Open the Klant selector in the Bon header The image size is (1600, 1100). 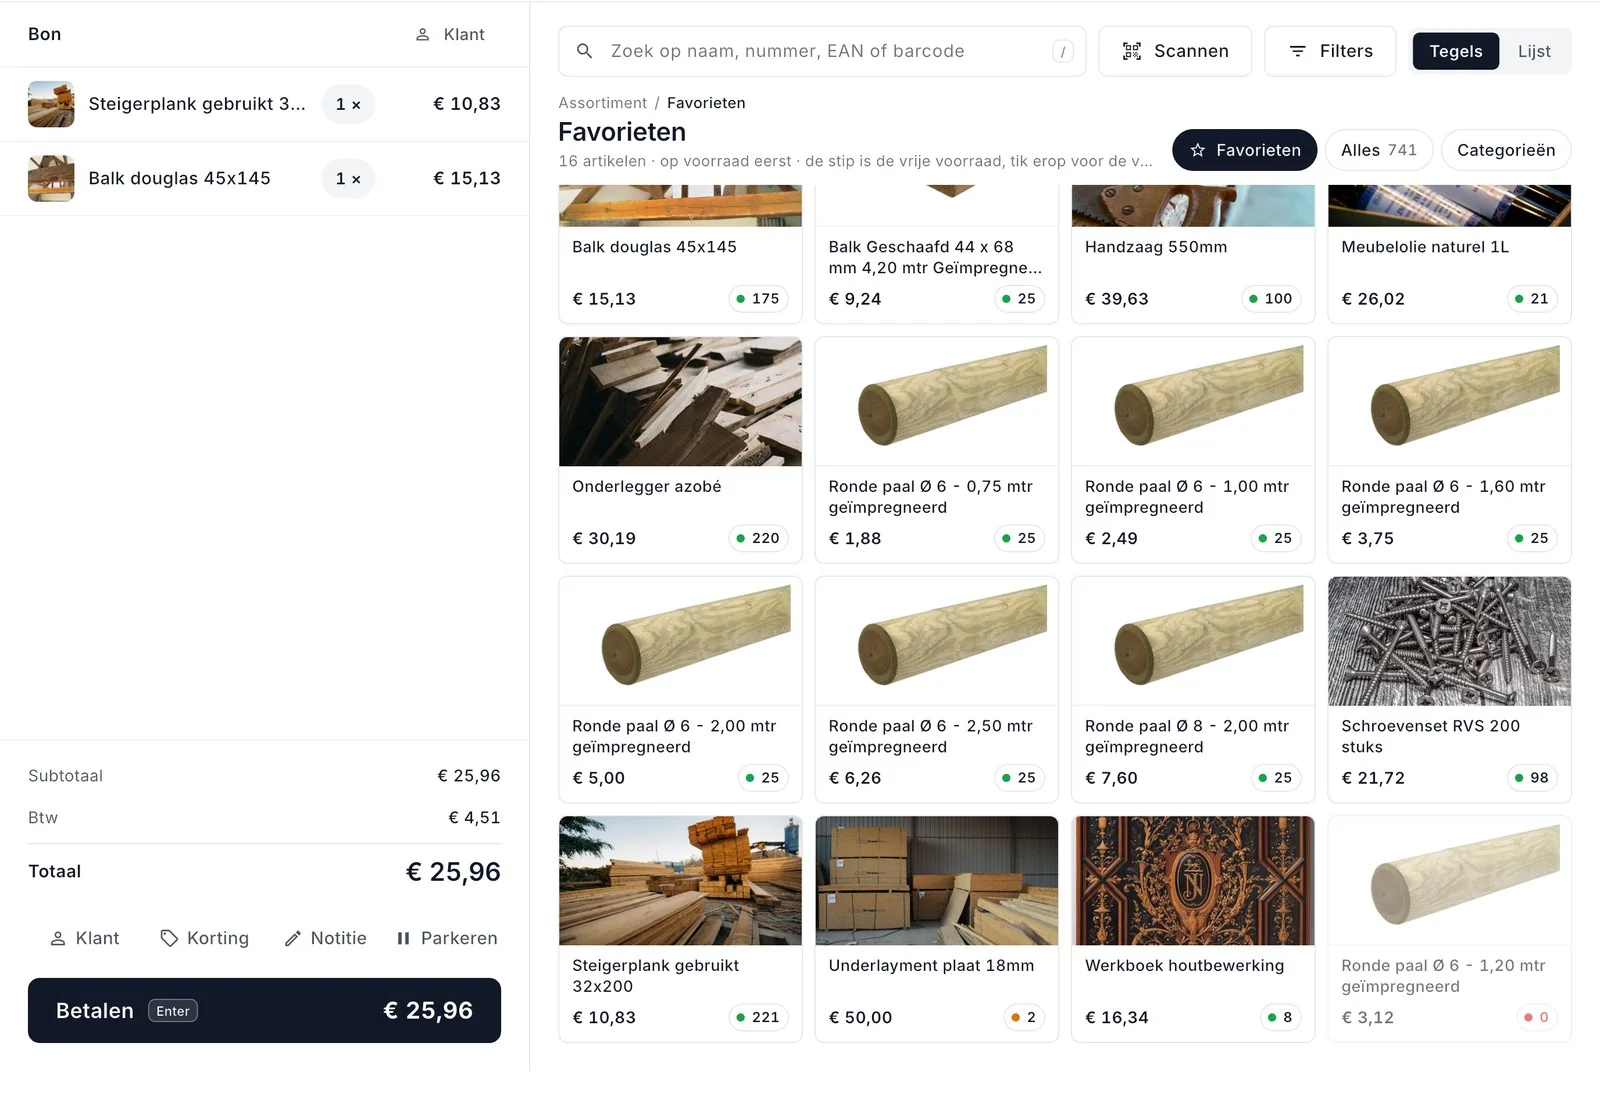450,34
